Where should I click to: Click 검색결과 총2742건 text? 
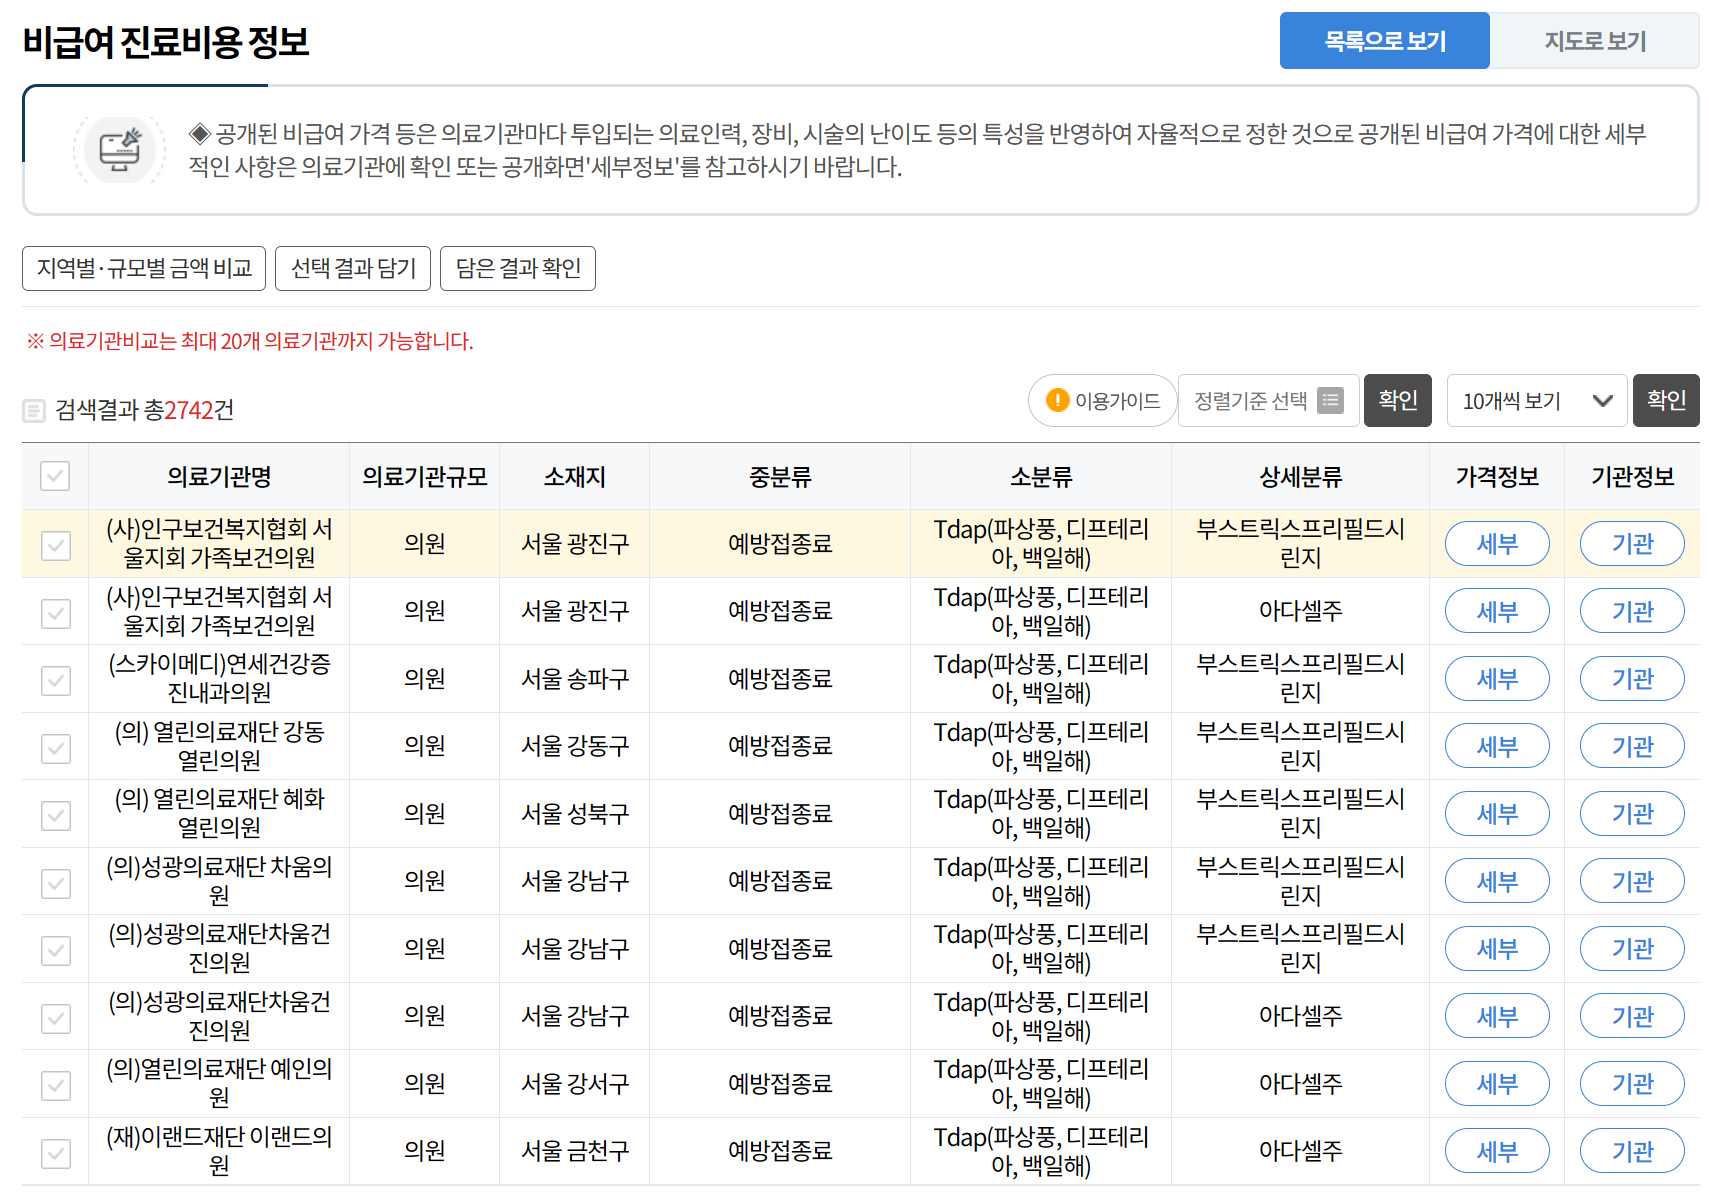tap(145, 410)
